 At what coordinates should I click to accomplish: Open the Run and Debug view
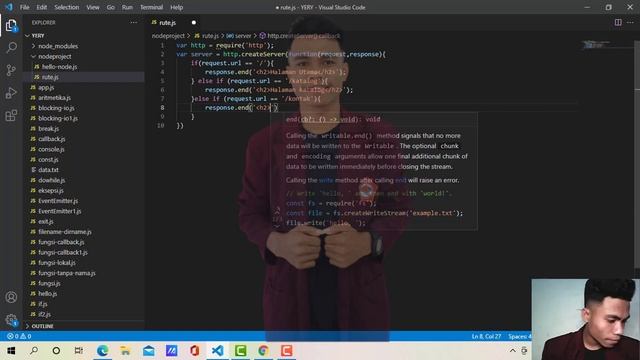point(11,93)
